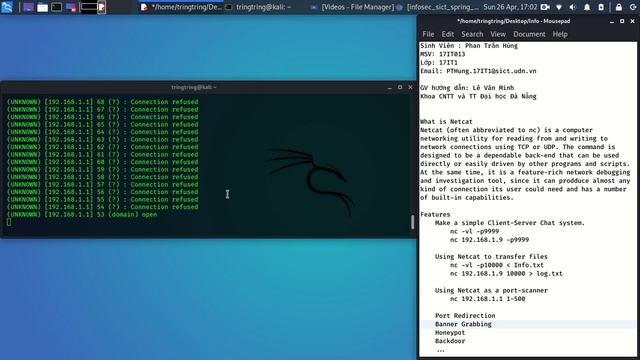Open the clock showing Sun 26 Apr
The width and height of the screenshot is (640, 360).
(x=510, y=7)
